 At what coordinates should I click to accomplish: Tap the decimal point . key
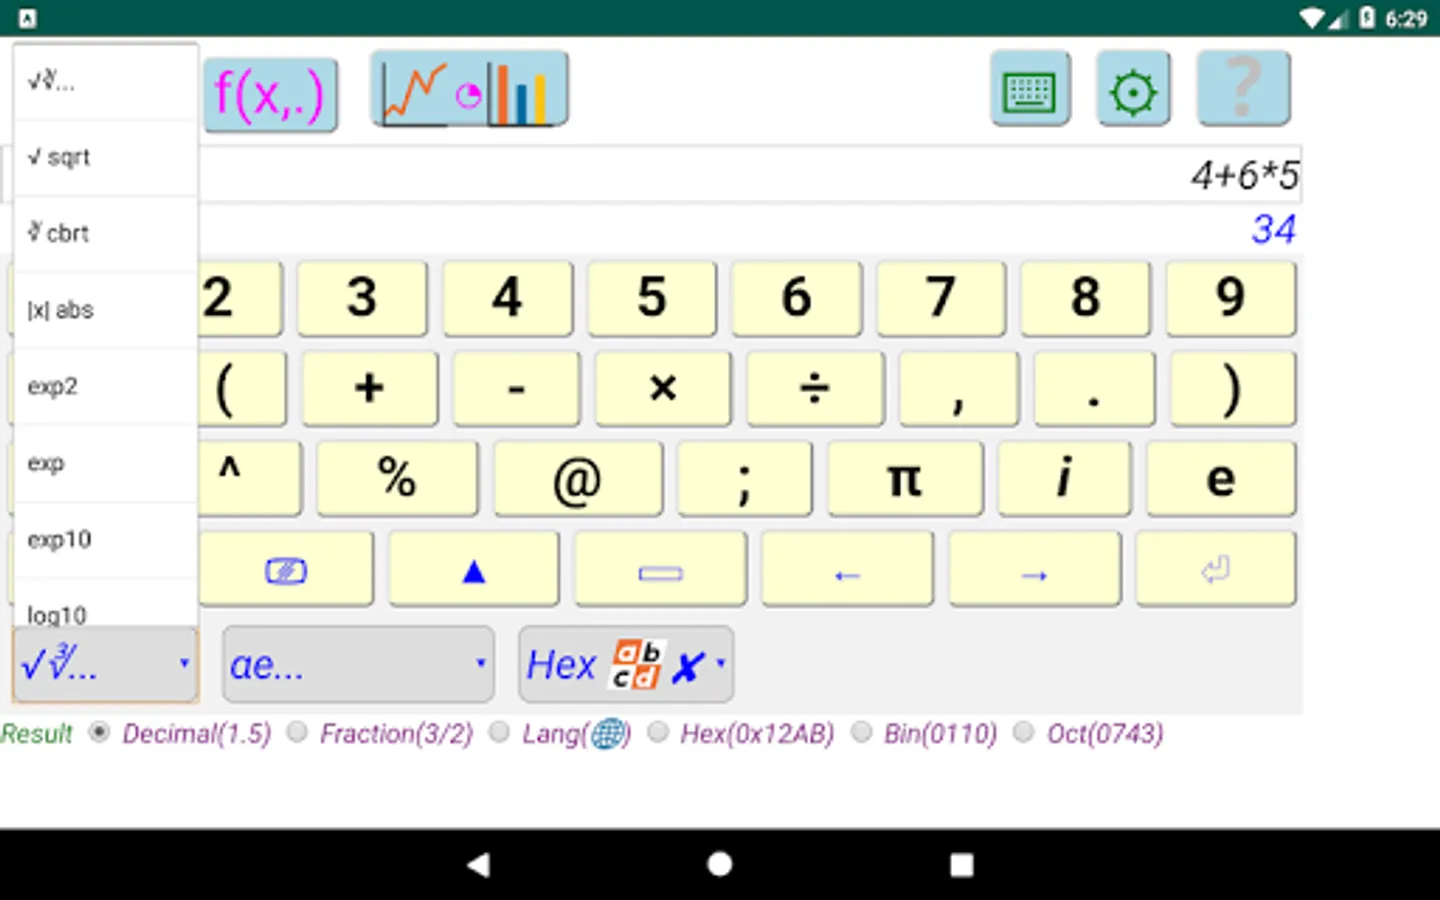click(x=1094, y=388)
